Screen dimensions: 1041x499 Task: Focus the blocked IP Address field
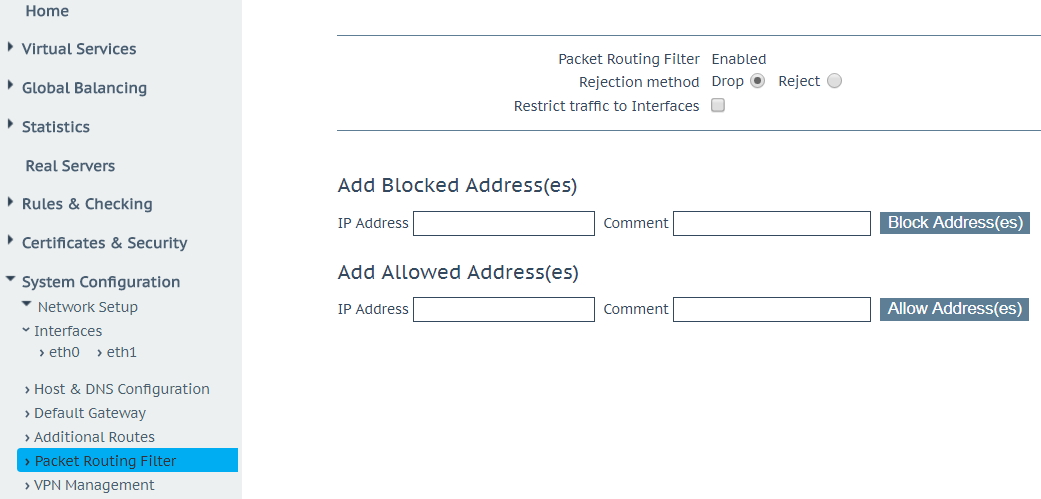504,224
